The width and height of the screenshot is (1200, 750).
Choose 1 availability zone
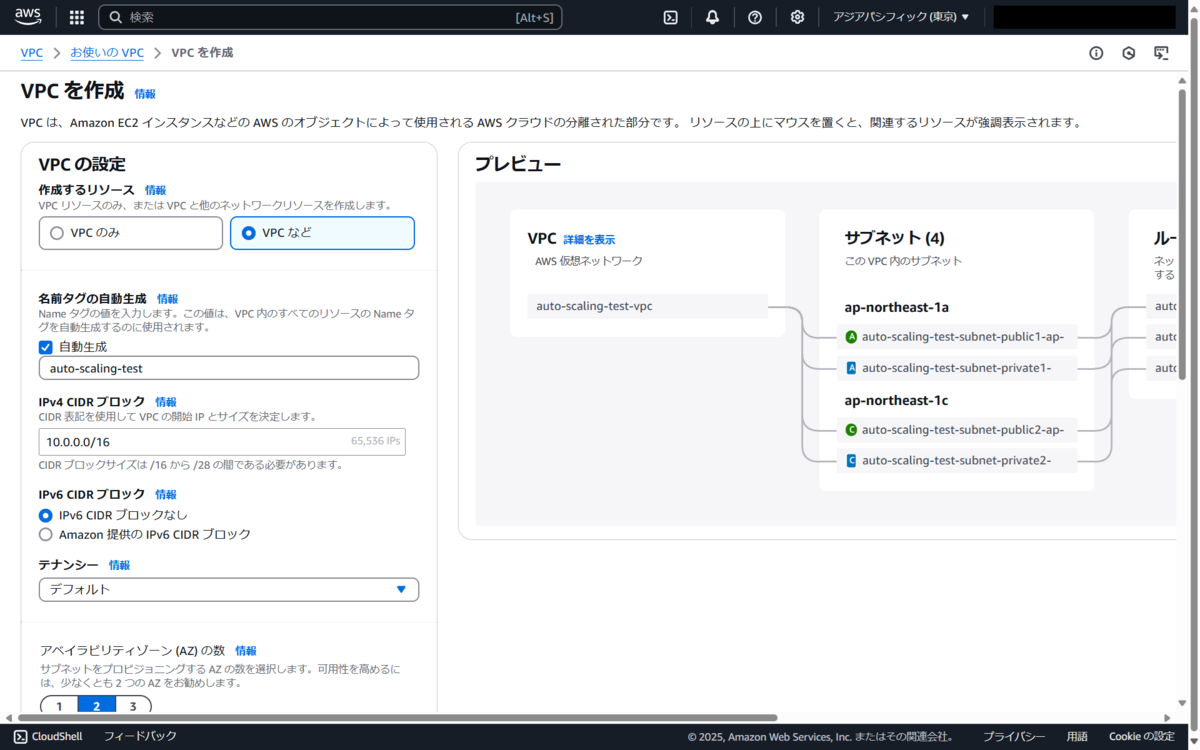click(59, 705)
